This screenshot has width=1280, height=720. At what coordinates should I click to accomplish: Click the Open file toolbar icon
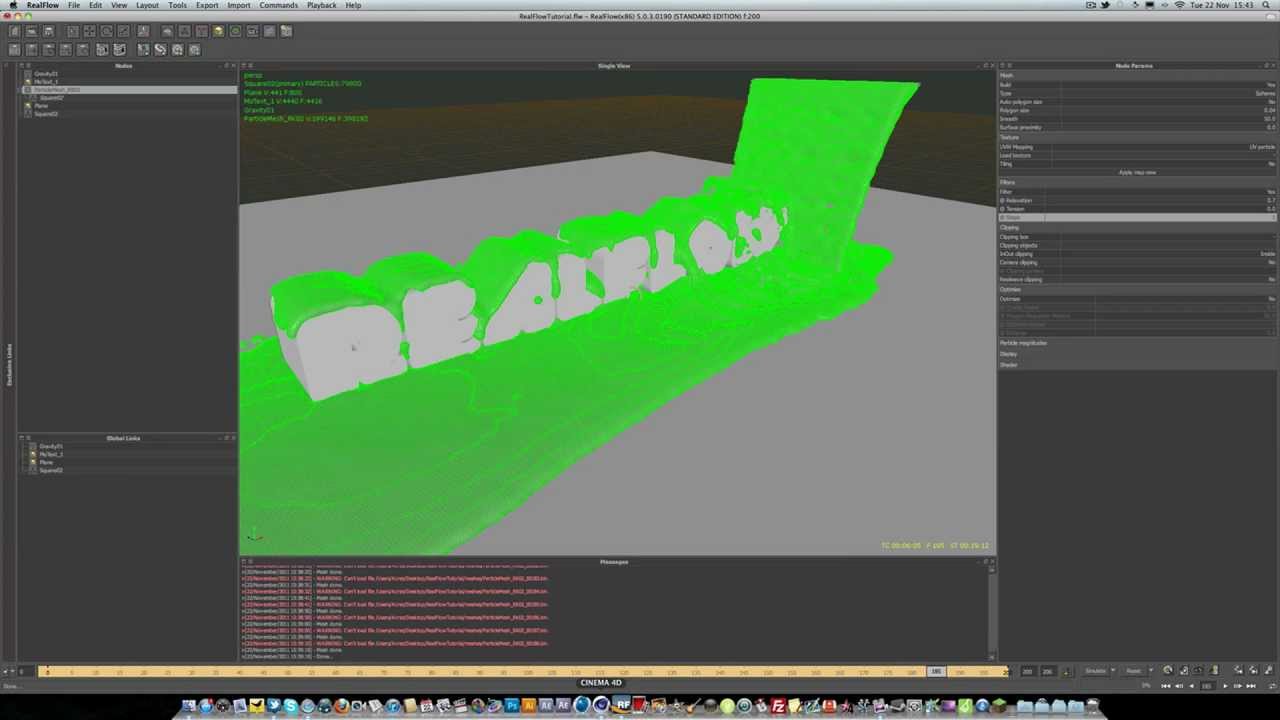[x=31, y=31]
